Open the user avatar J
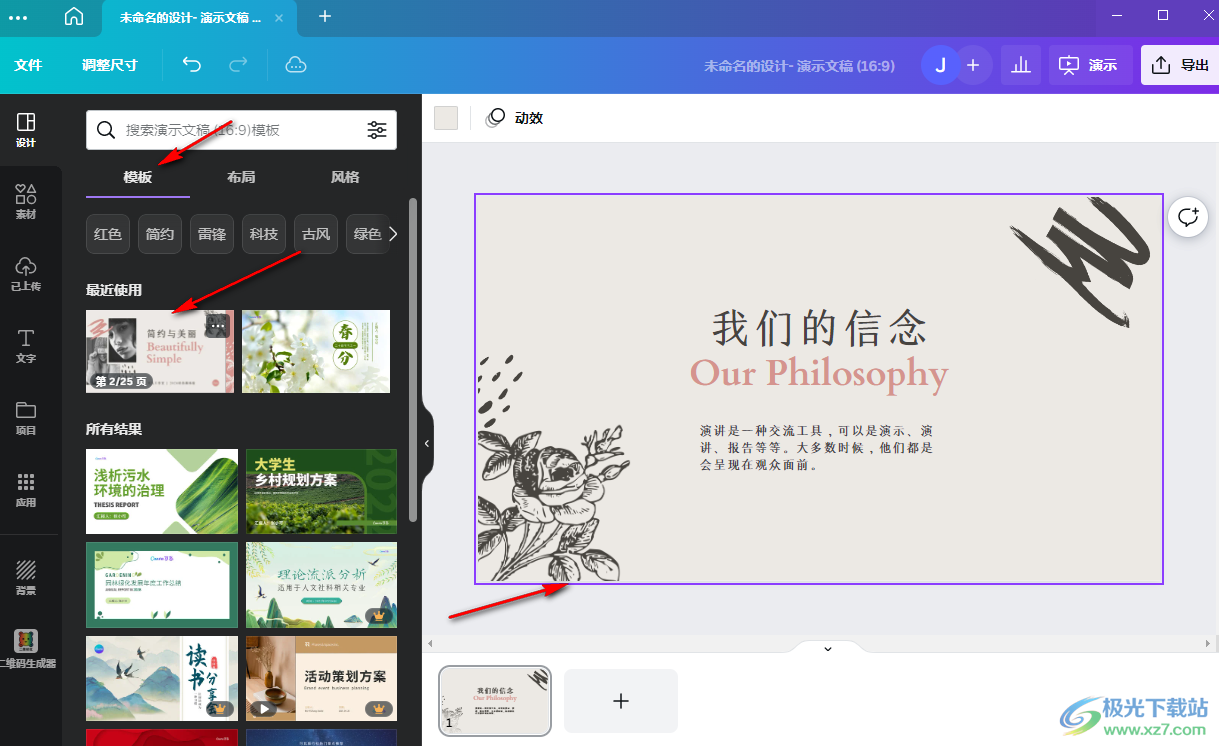 coord(940,65)
